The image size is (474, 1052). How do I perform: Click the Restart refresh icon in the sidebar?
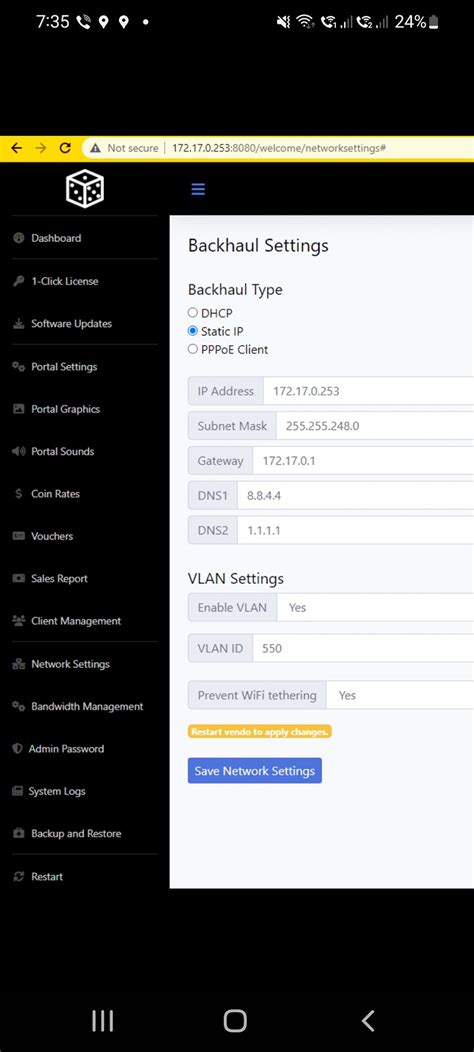(x=19, y=876)
